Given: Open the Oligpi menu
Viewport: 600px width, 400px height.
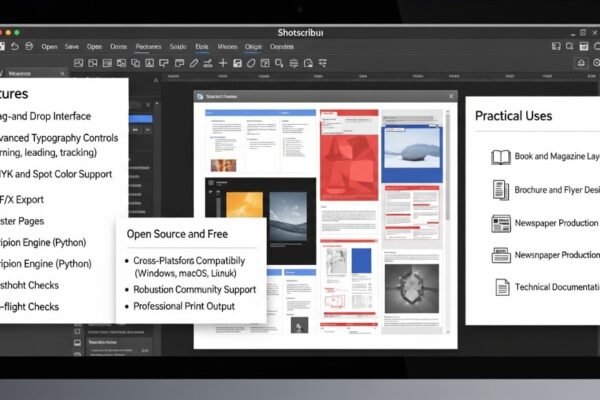Looking at the screenshot, I should (x=253, y=47).
